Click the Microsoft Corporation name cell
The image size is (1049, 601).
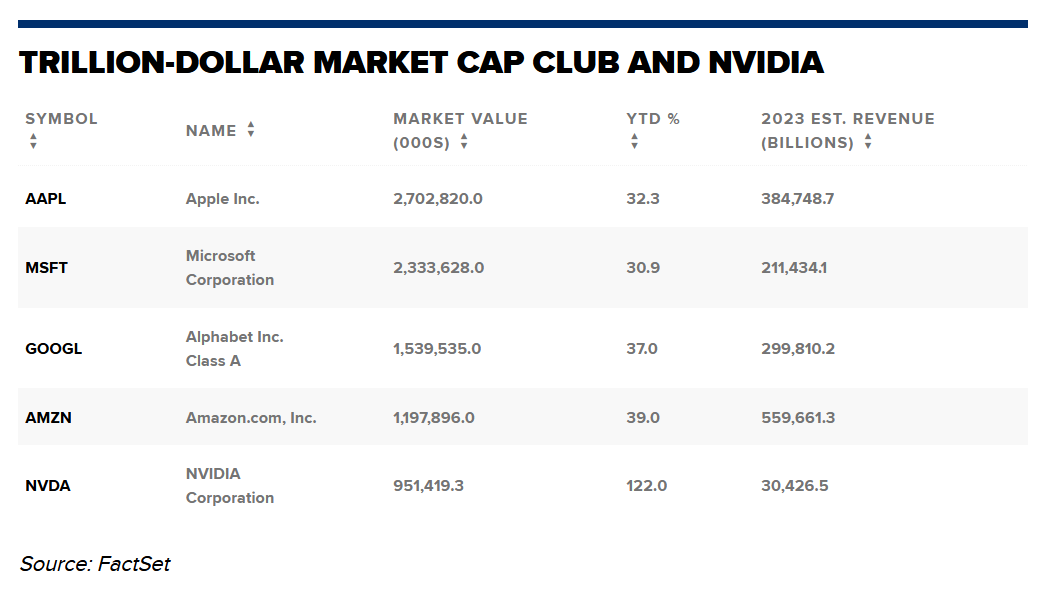[229, 268]
